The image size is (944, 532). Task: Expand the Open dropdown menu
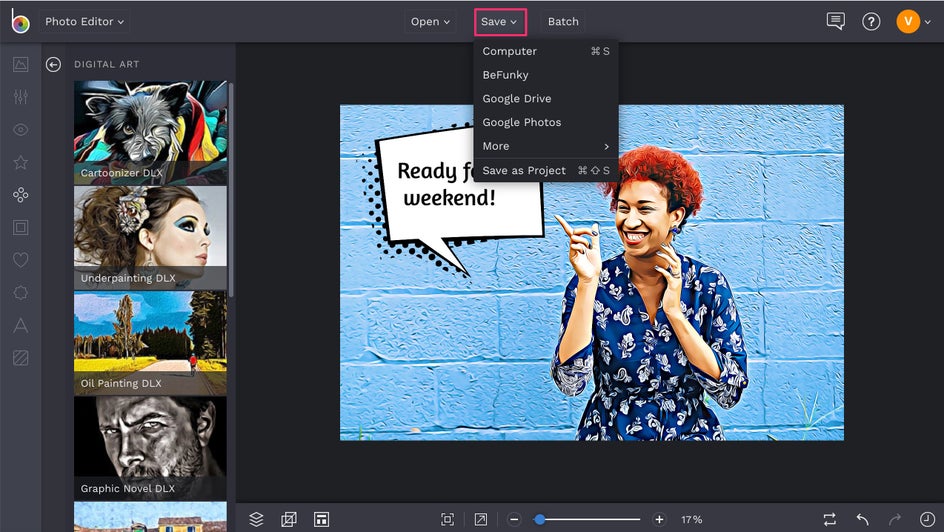tap(430, 21)
